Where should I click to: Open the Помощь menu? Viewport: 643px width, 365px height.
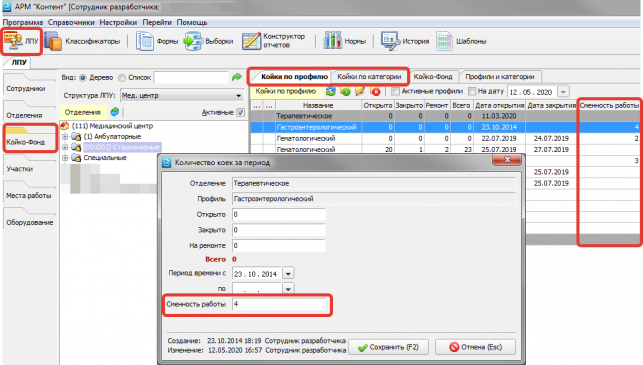[192, 22]
